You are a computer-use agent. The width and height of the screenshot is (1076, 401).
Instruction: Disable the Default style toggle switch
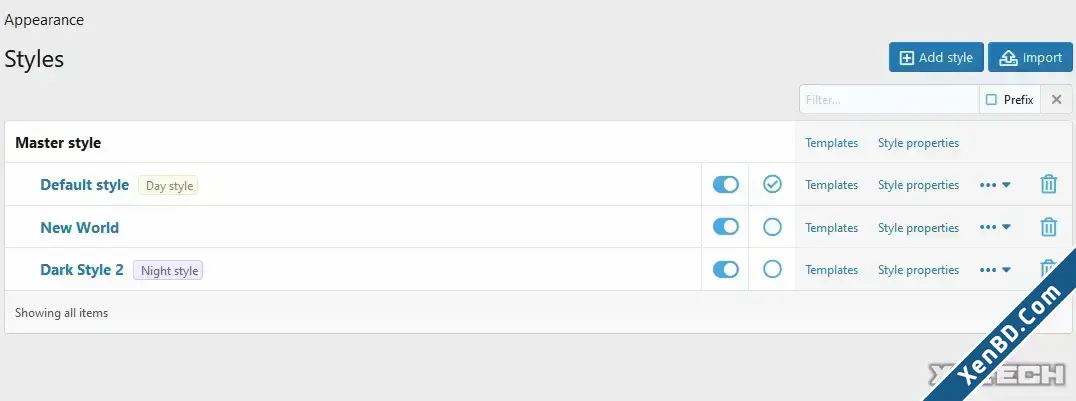click(x=725, y=184)
